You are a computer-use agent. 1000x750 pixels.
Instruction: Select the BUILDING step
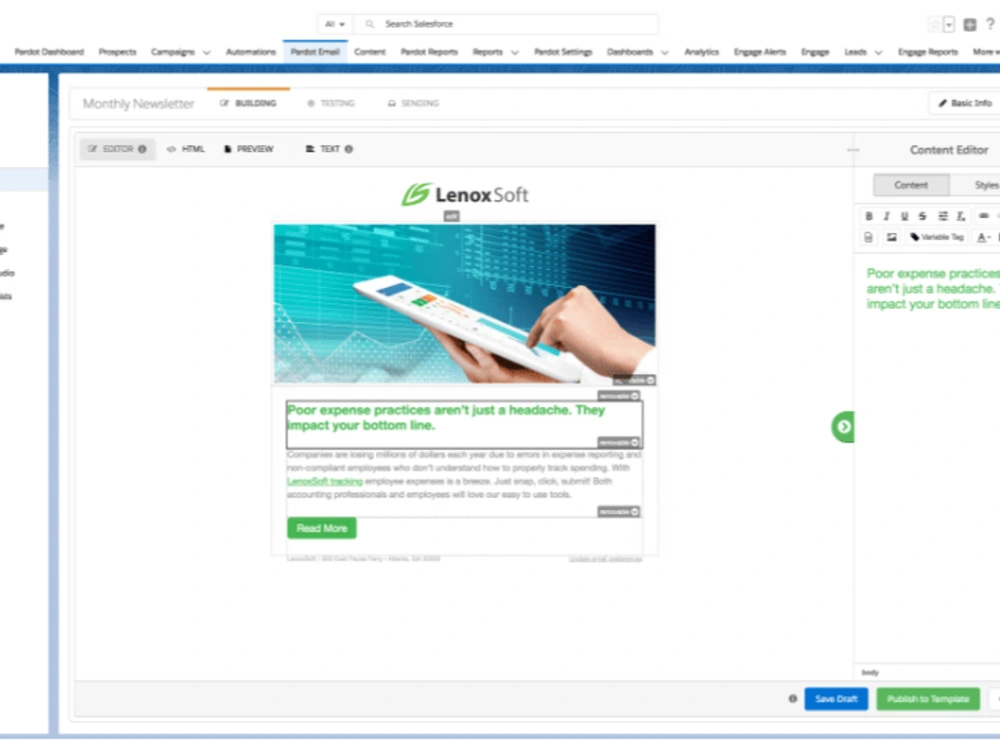tap(248, 103)
